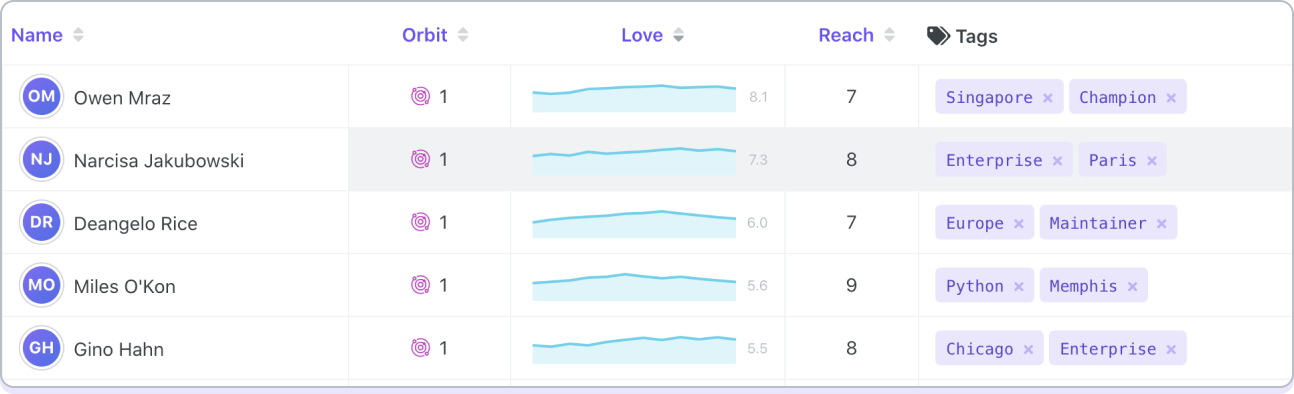This screenshot has height=394, width=1294.
Task: Click the tag icon in the Tags header
Action: coord(938,36)
